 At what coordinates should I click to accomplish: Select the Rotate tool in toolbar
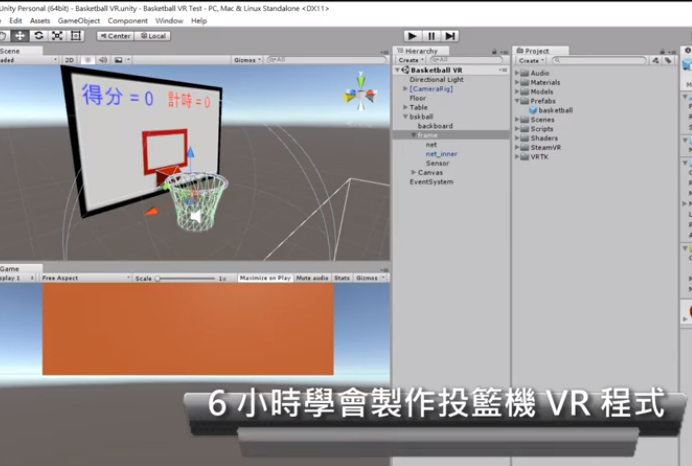(38, 36)
